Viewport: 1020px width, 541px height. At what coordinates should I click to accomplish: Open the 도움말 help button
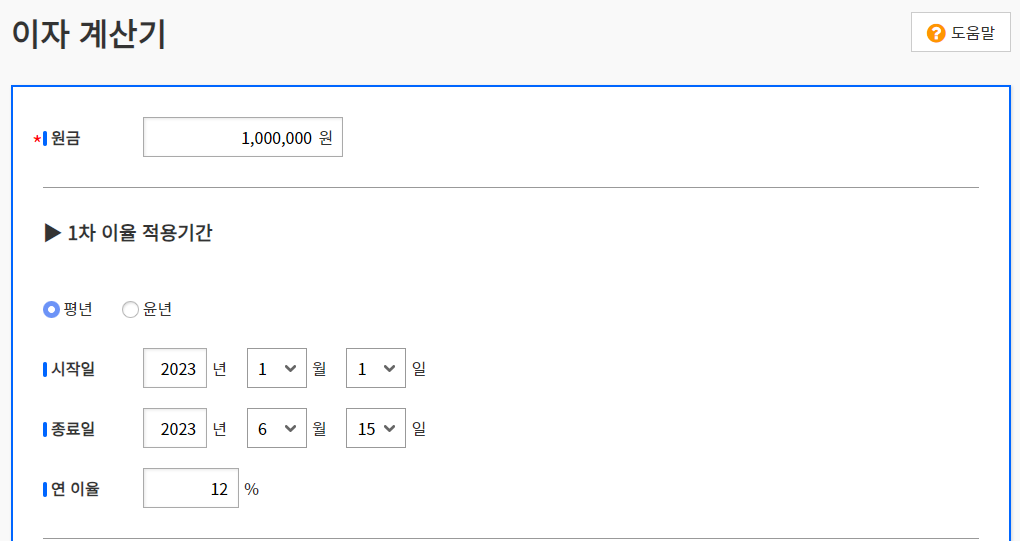coord(960,32)
